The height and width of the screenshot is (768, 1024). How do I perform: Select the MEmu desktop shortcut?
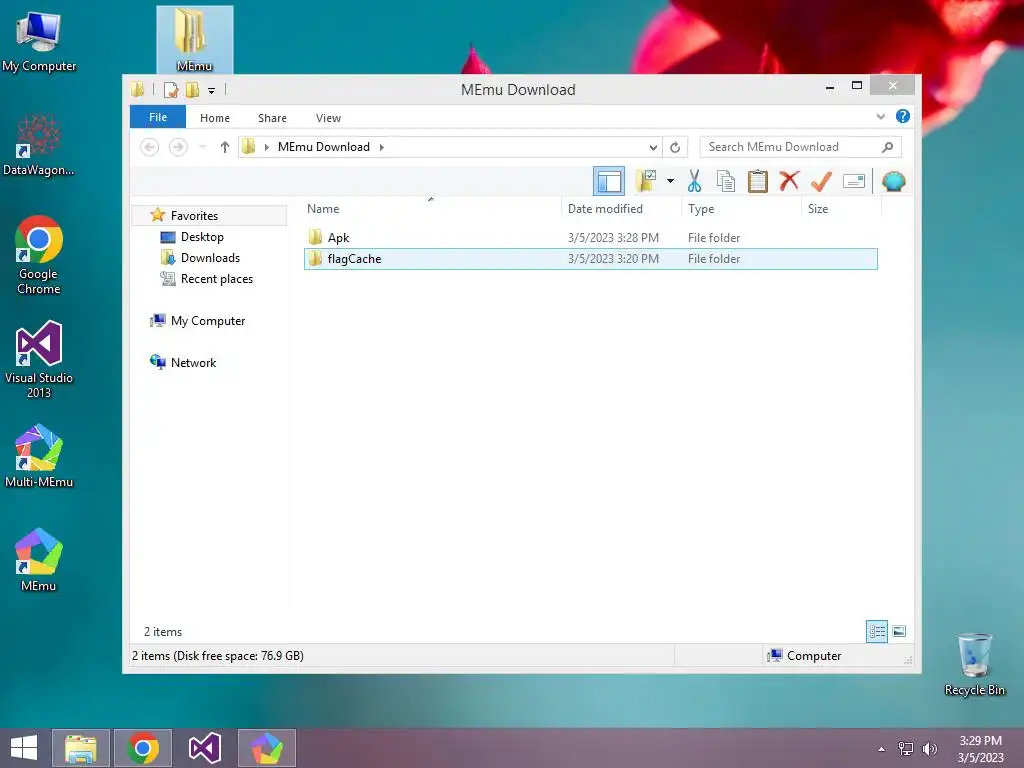coord(39,560)
